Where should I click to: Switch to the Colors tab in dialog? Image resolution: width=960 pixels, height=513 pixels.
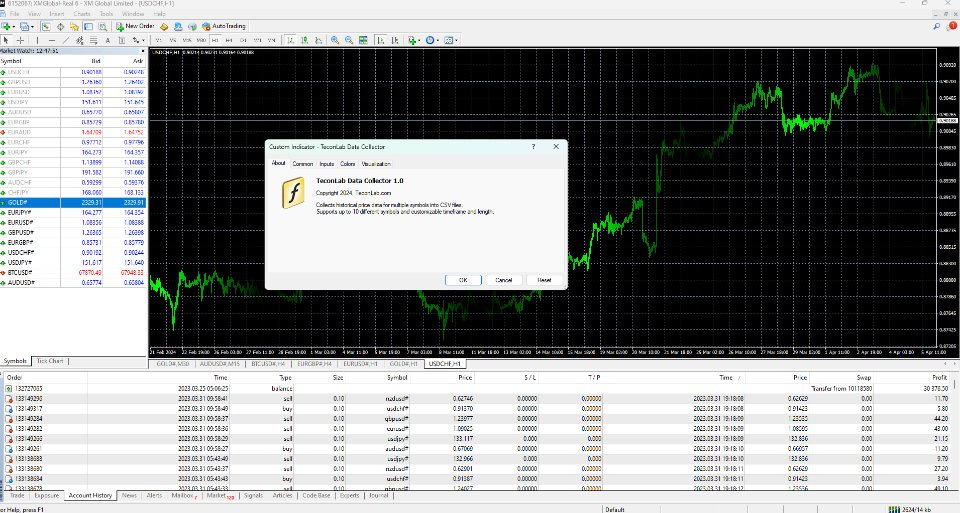coord(347,164)
